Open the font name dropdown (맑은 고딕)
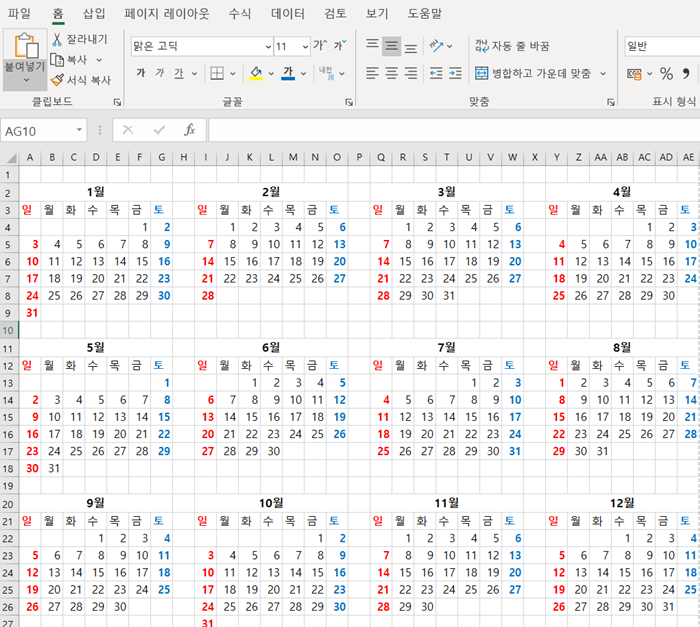 (268, 46)
